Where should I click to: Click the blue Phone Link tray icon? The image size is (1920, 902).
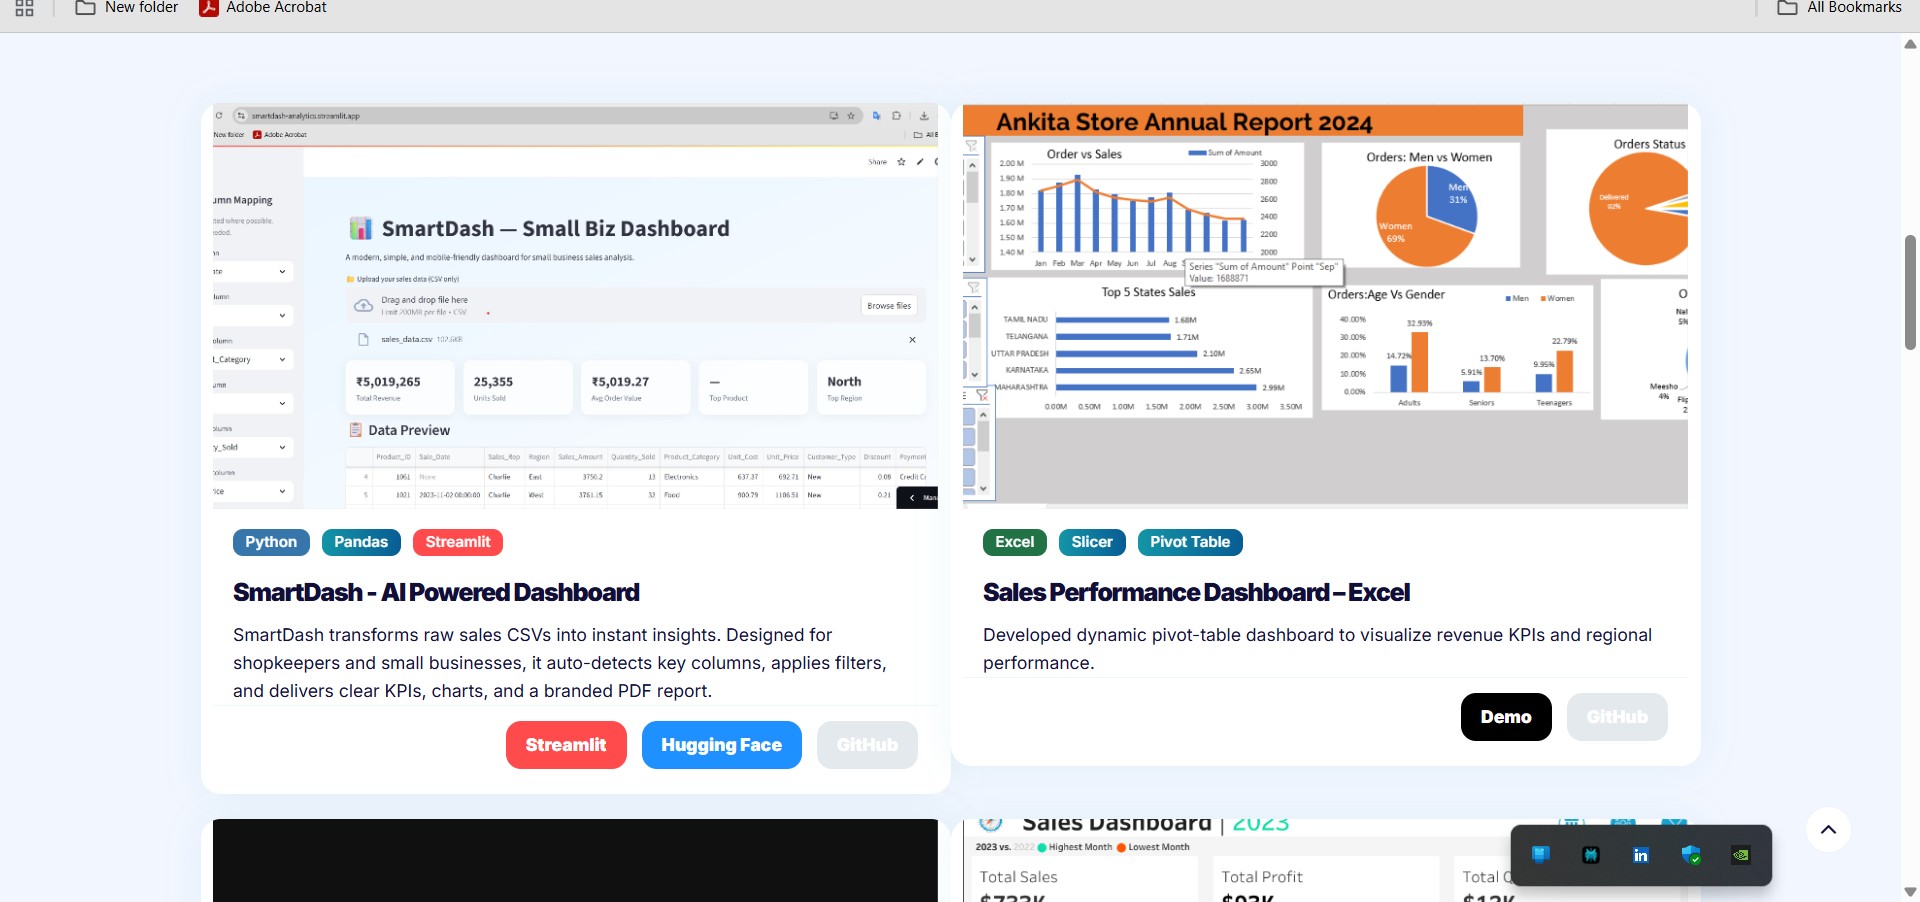(1540, 855)
